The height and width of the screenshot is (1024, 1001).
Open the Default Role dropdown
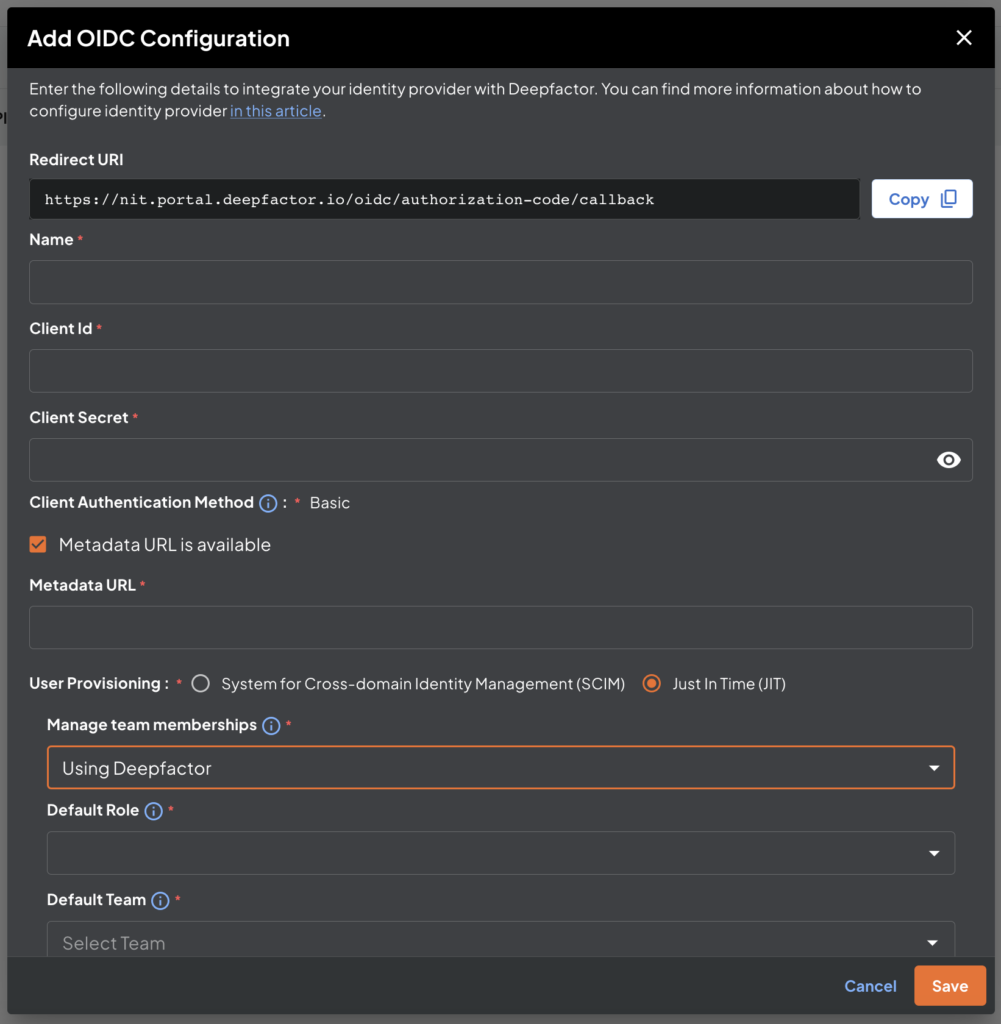coord(501,853)
